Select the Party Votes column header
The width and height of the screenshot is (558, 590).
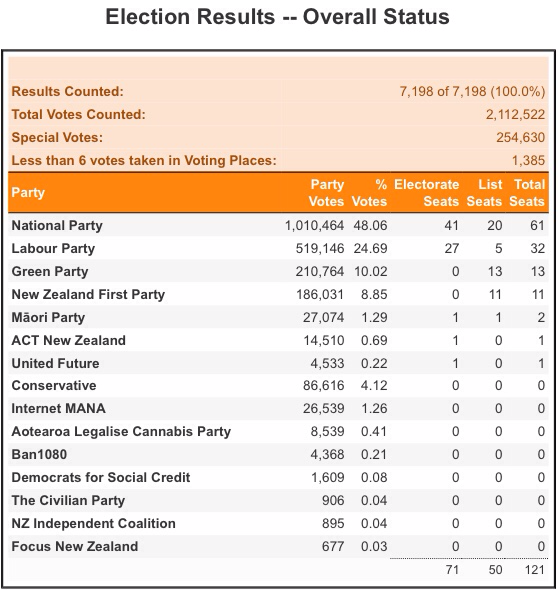tap(326, 193)
